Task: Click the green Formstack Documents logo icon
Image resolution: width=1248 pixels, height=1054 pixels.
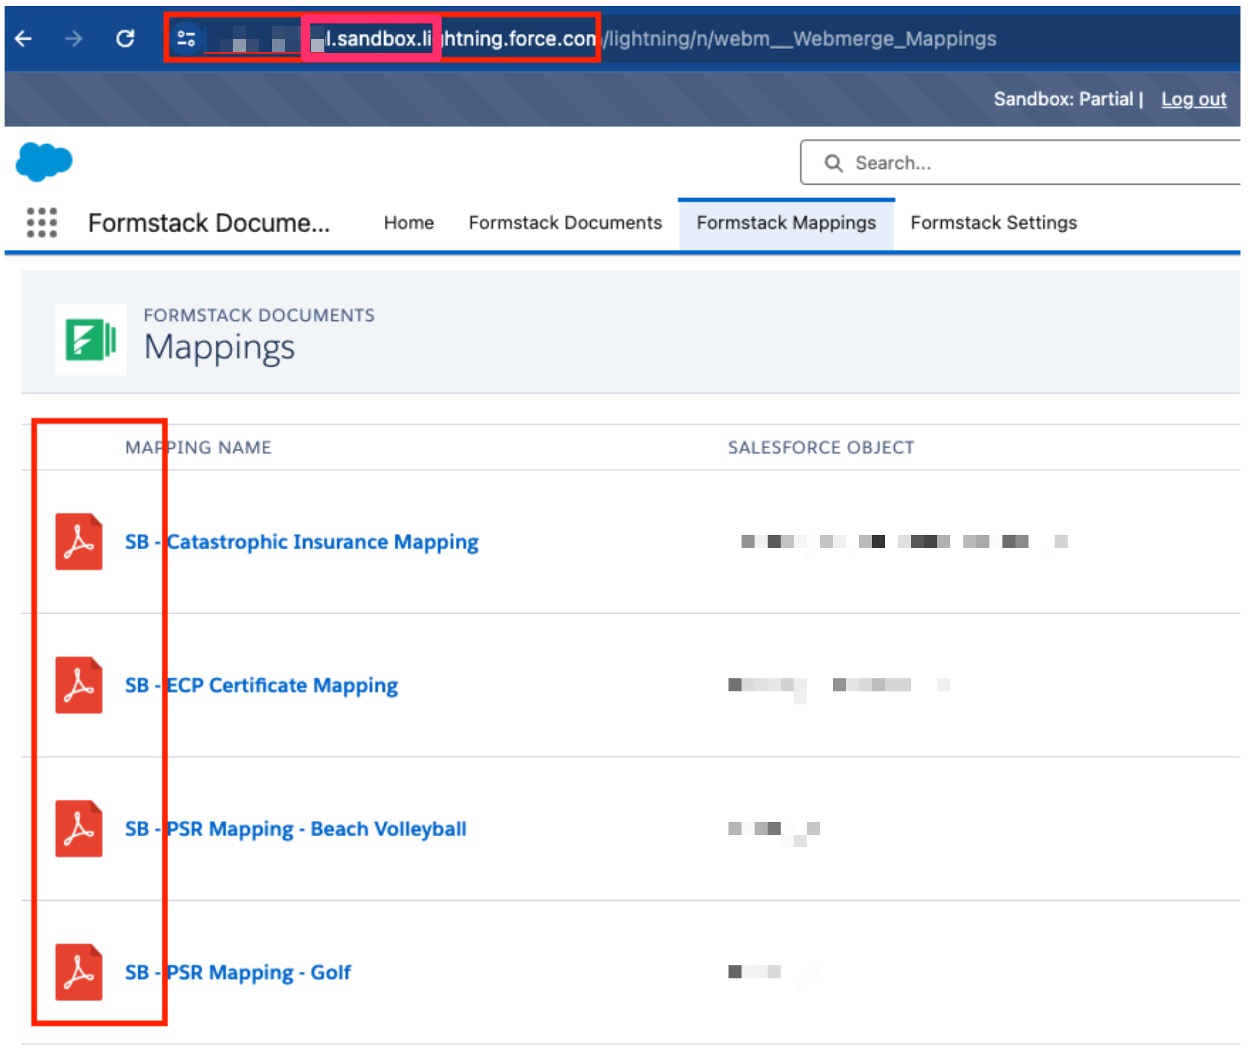Action: coord(90,340)
